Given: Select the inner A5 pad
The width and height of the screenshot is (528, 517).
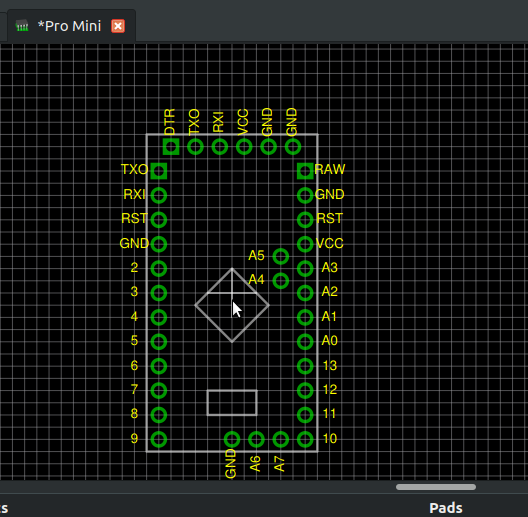Looking at the screenshot, I should 281,256.
